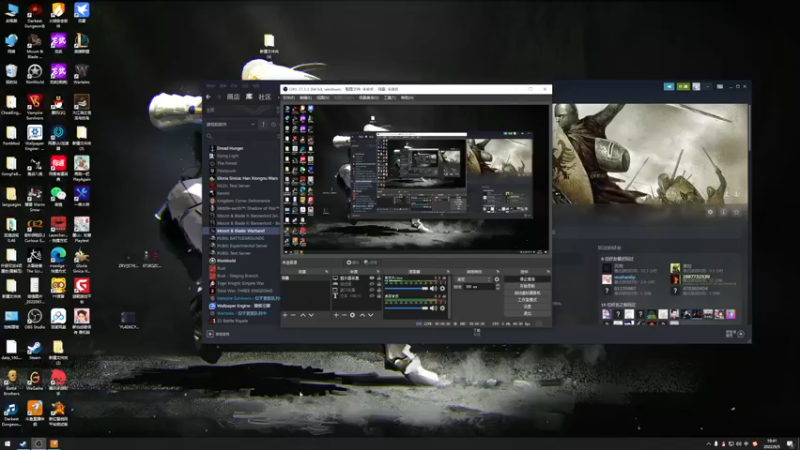Click Settings button in OBS Controls
Viewport: 800px width, 450px height.
pos(527,307)
